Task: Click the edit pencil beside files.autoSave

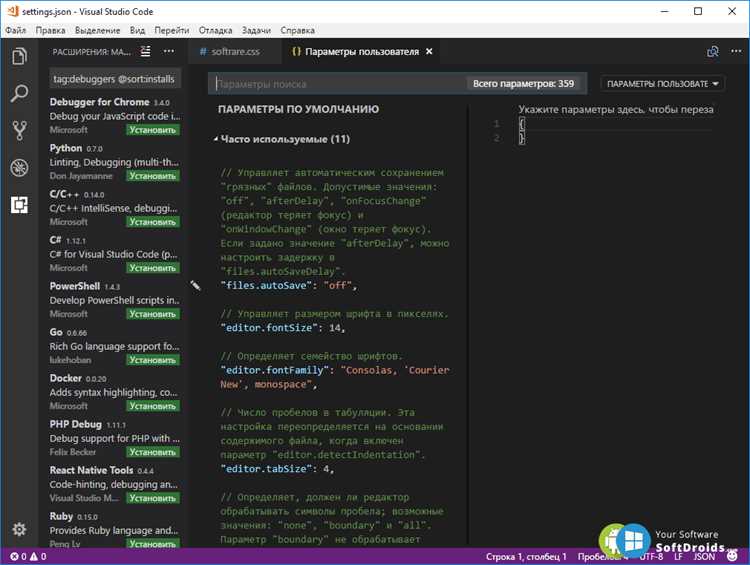Action: click(x=195, y=286)
